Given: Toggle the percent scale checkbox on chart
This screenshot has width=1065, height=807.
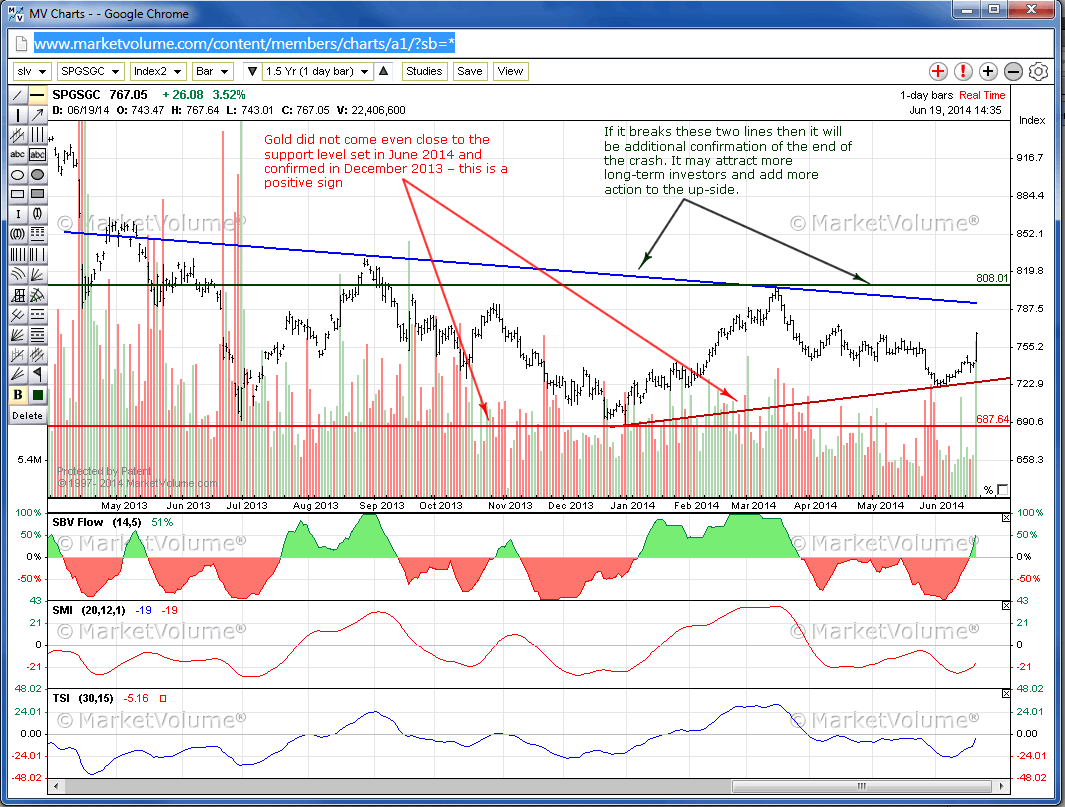Looking at the screenshot, I should tap(1002, 489).
